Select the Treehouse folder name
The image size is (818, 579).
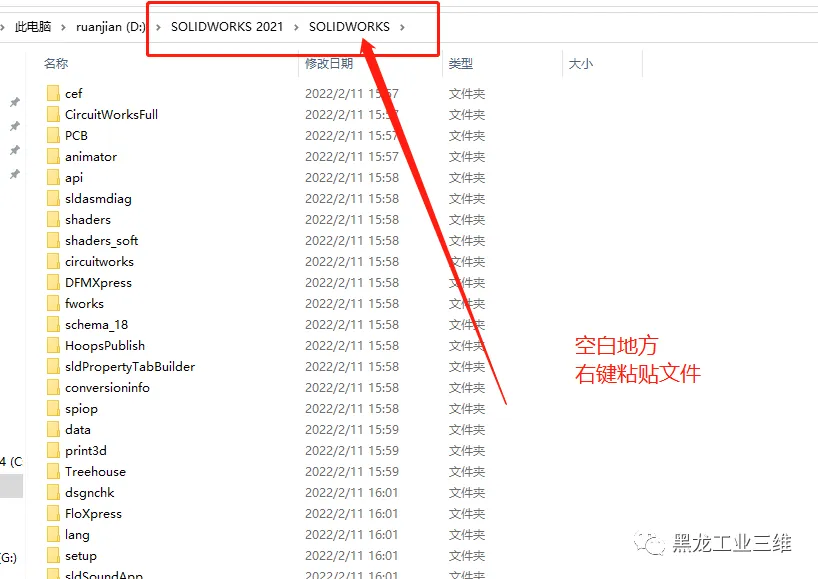[95, 472]
